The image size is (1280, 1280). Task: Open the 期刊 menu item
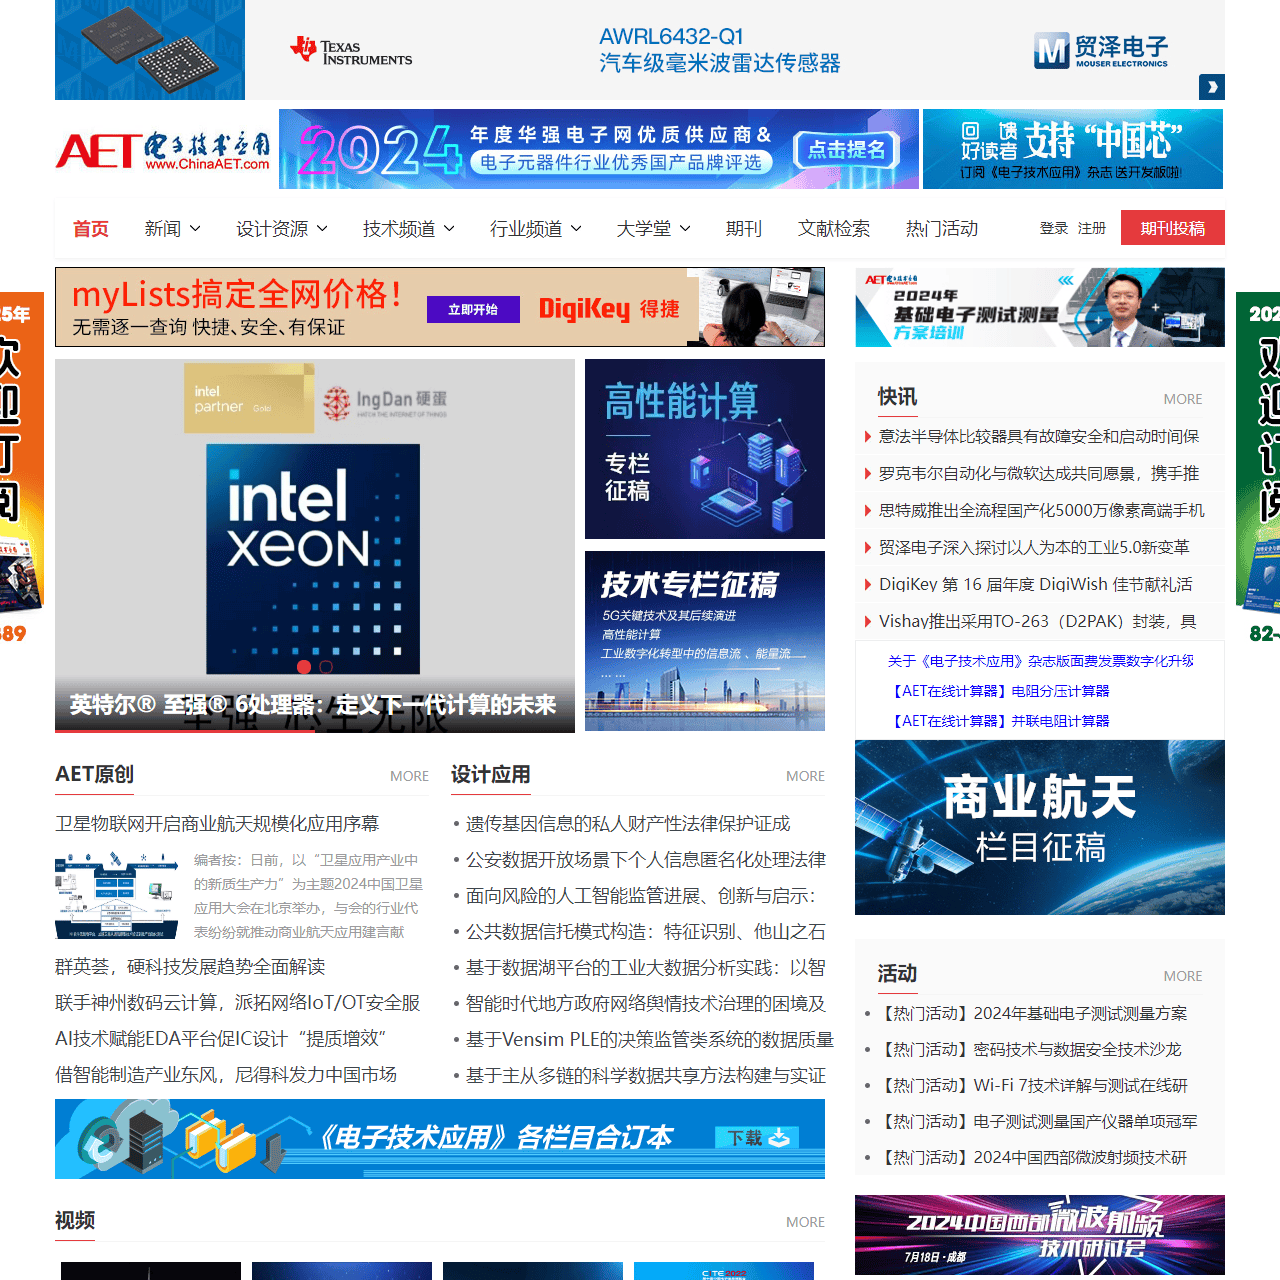(744, 229)
